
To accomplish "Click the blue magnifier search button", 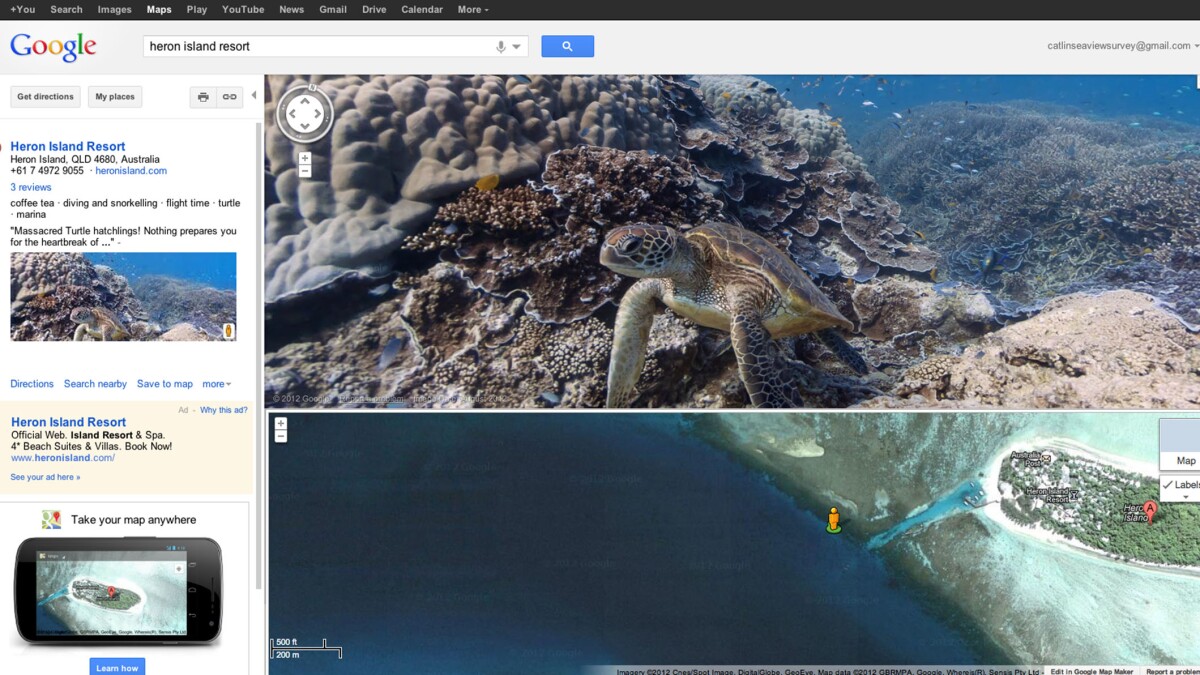I will point(567,46).
